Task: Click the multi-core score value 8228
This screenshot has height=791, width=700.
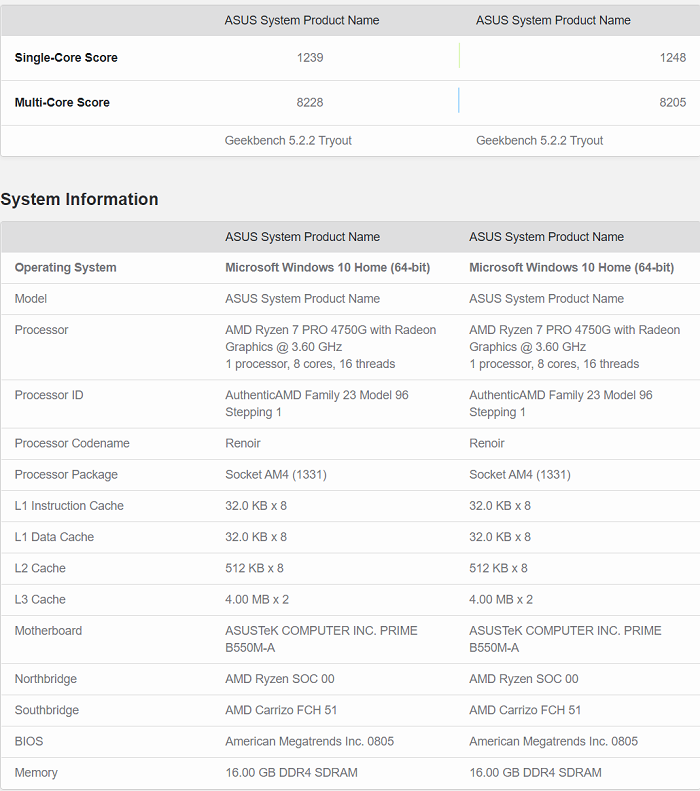Action: (310, 103)
